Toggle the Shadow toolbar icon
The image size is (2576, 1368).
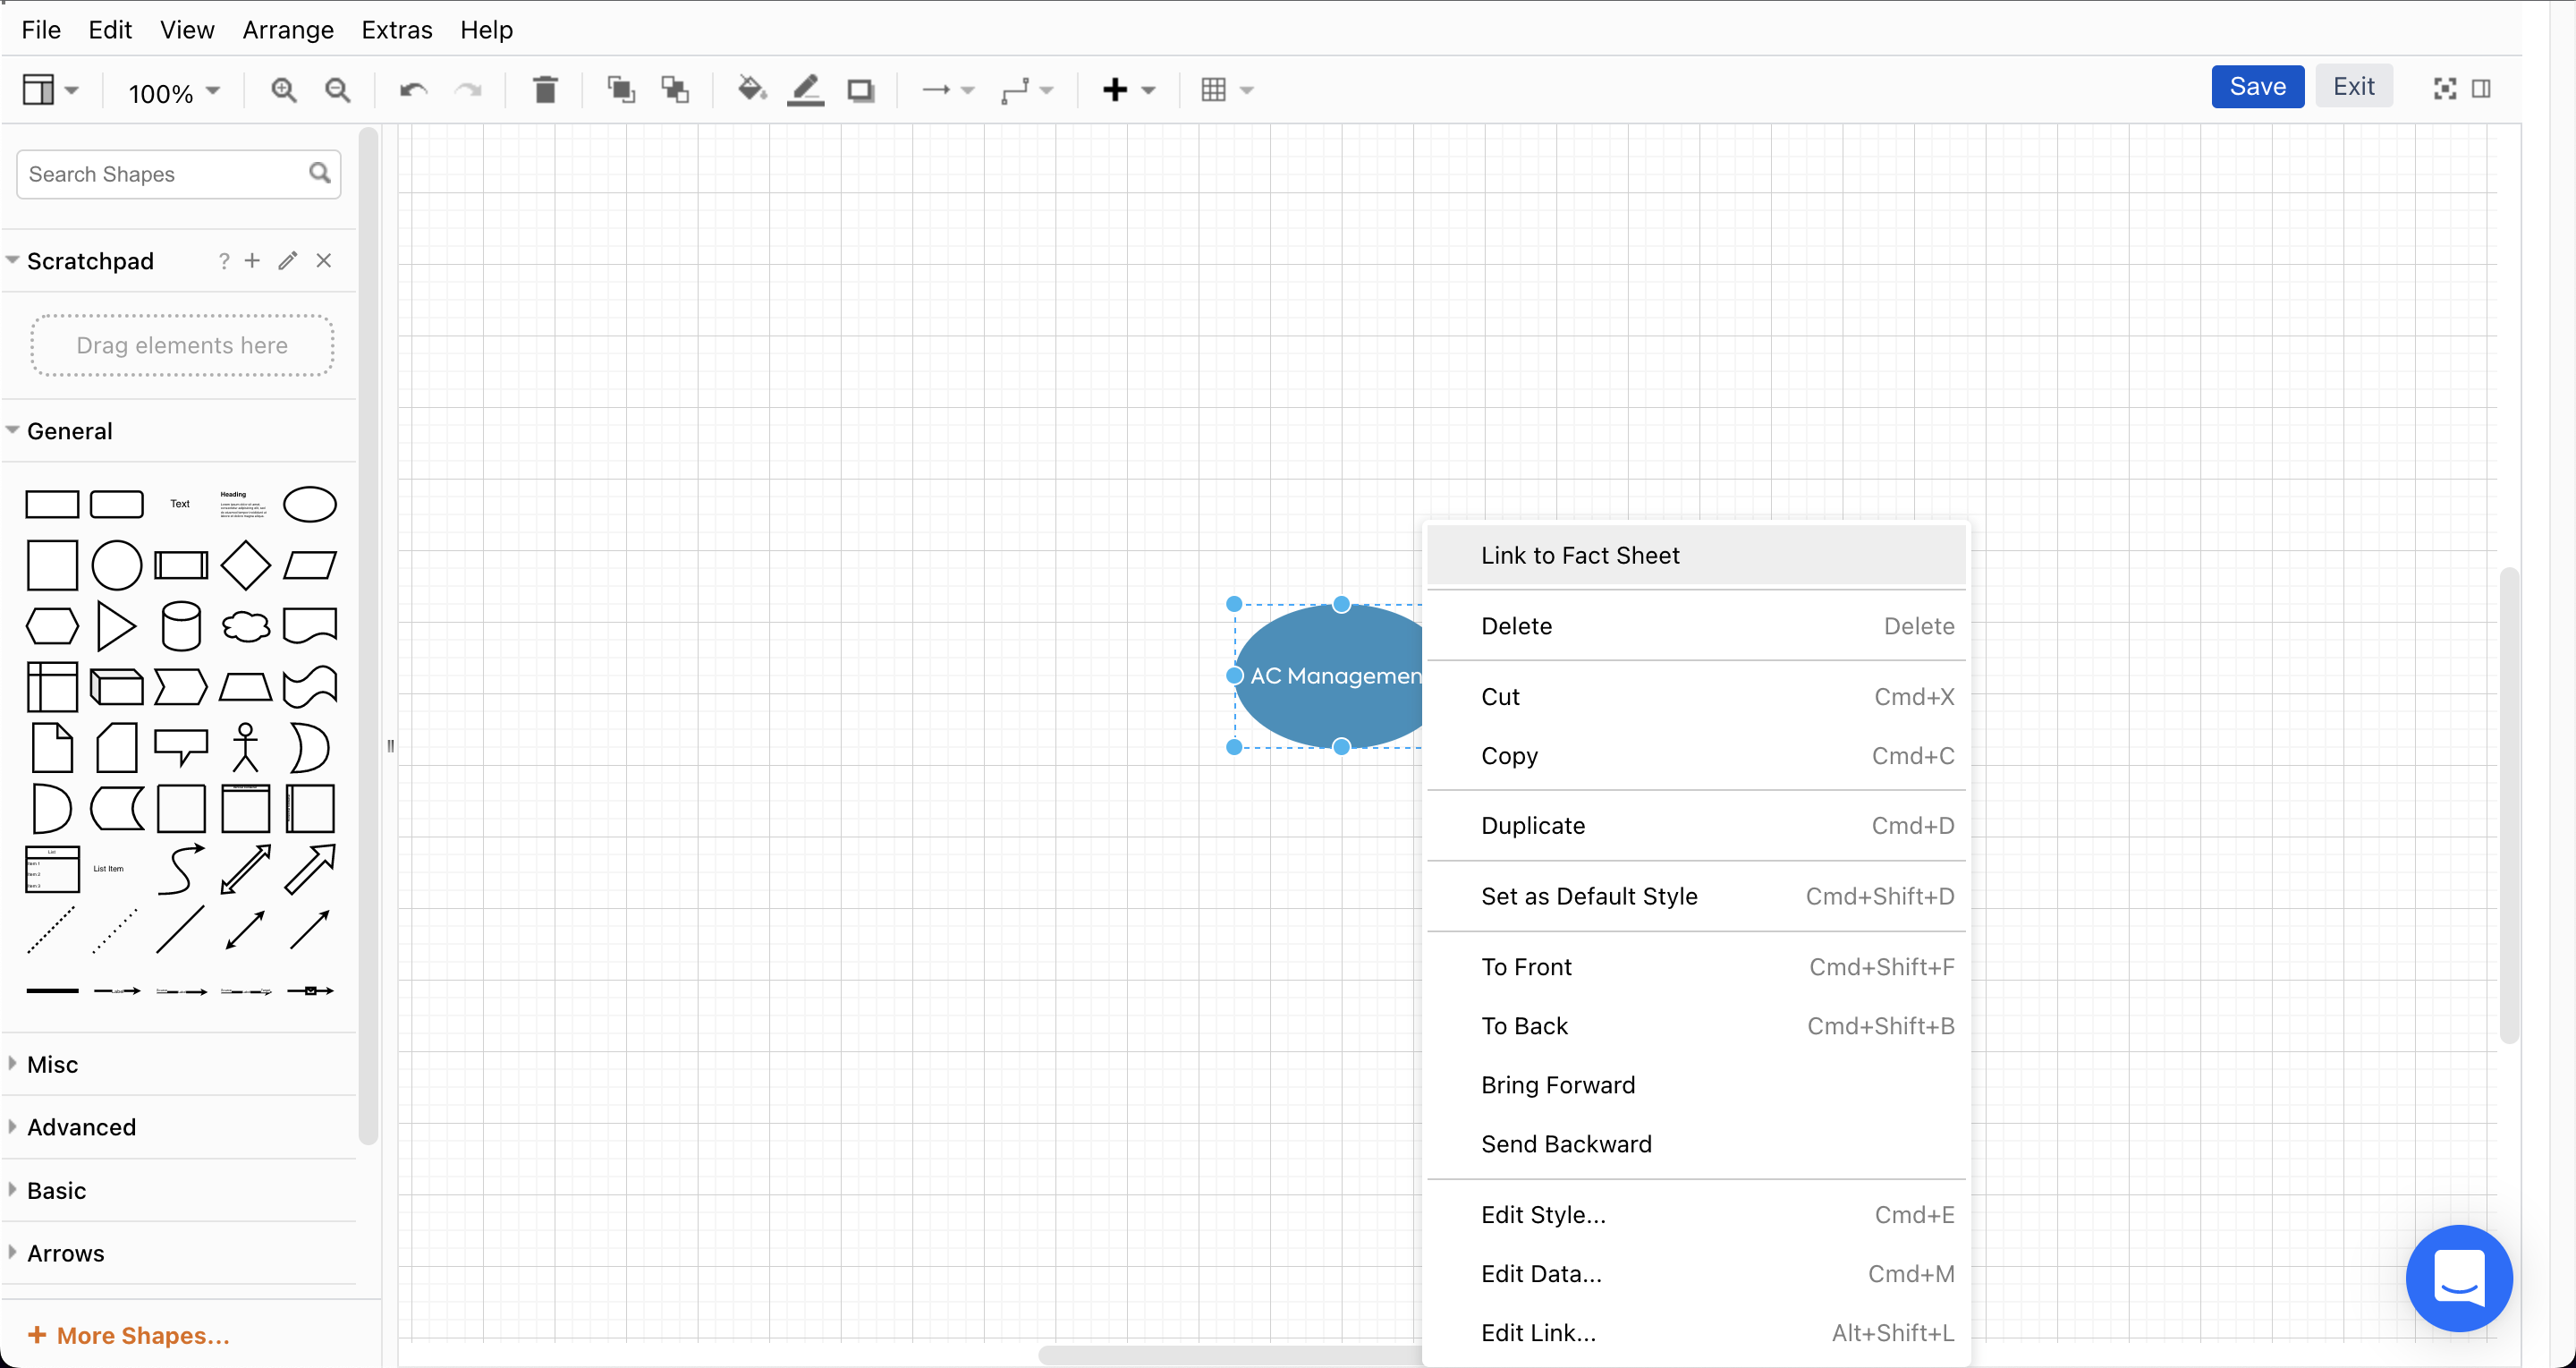(x=860, y=90)
